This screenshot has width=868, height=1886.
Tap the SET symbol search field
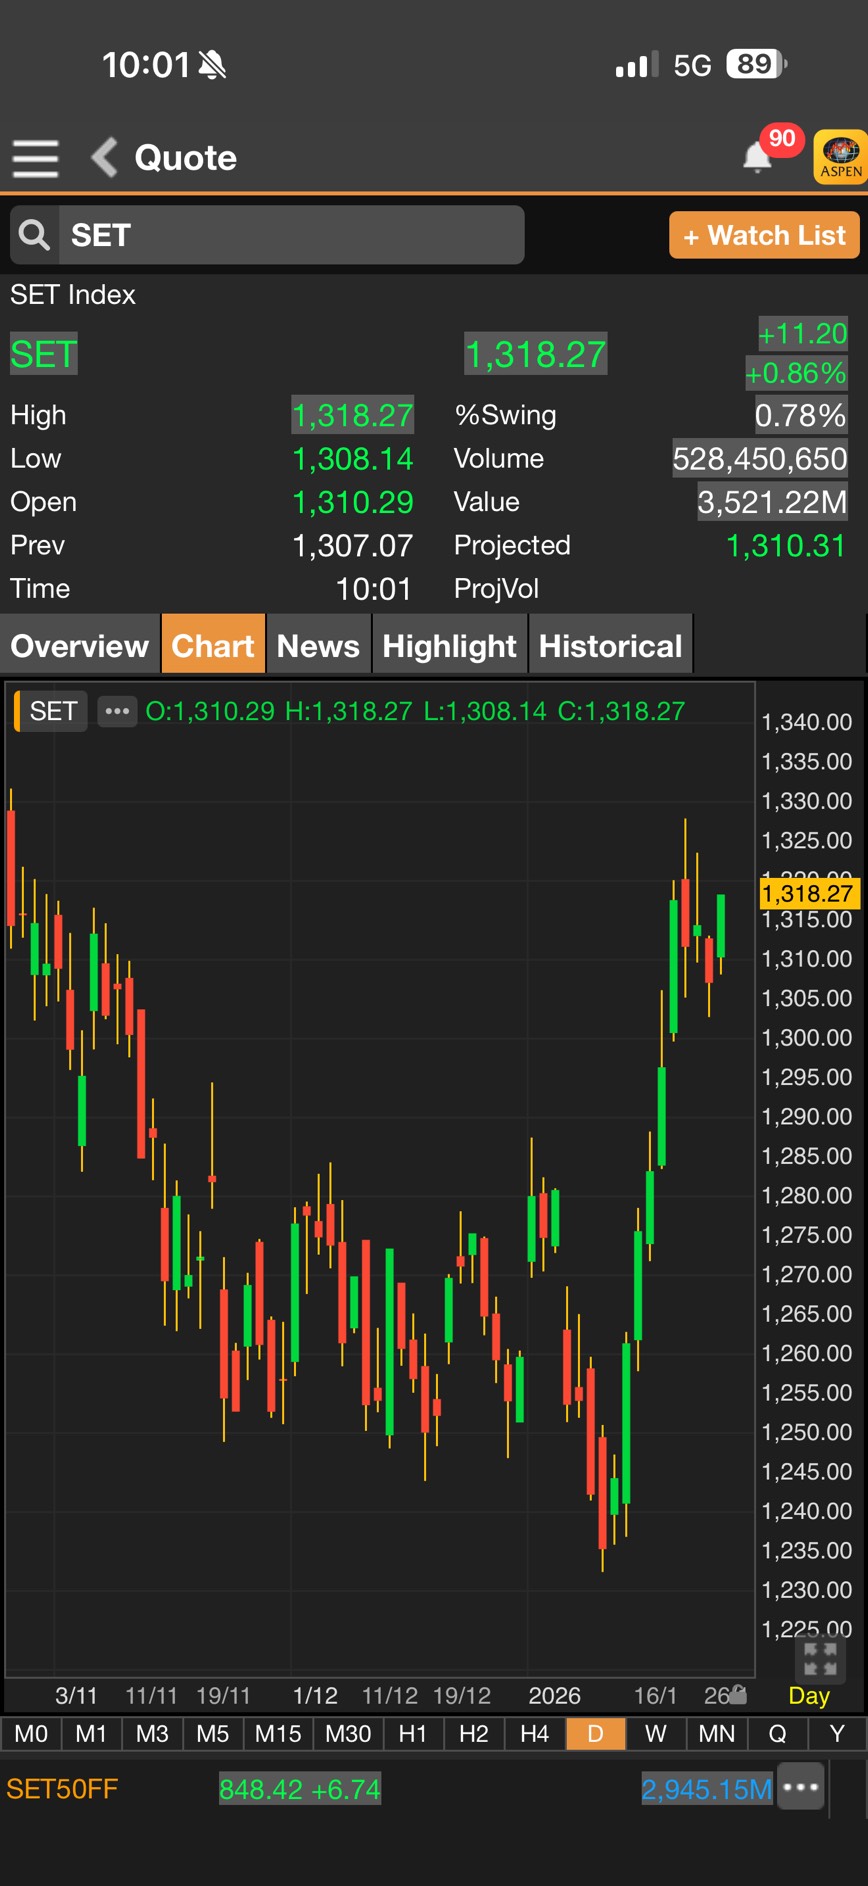click(x=290, y=235)
